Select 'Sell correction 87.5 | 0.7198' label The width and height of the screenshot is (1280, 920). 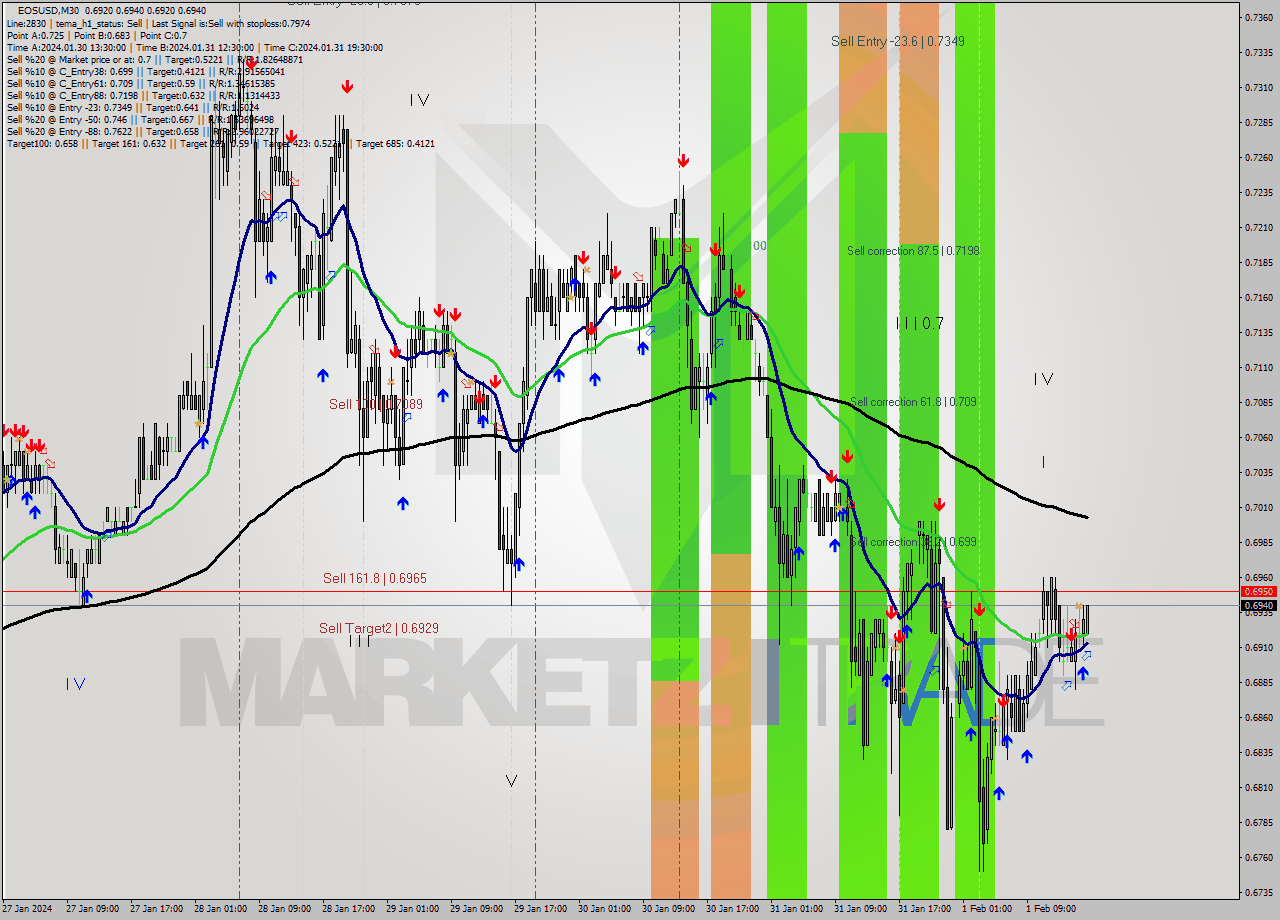click(913, 251)
